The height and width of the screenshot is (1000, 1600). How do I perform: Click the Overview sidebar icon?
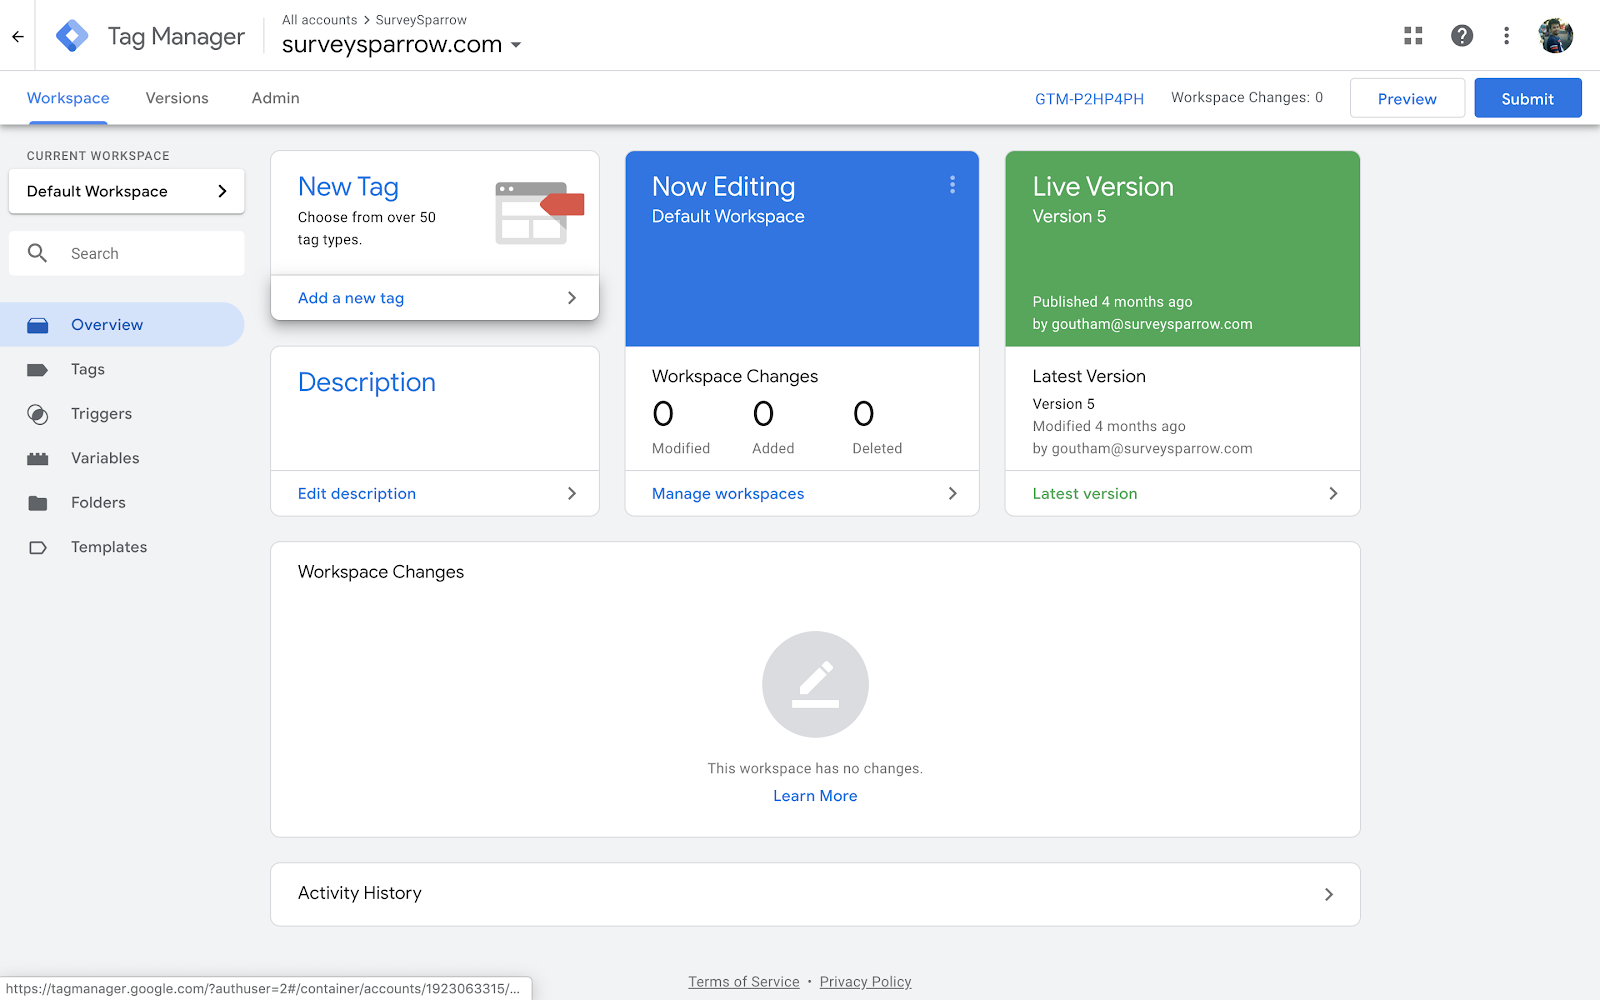(x=38, y=325)
